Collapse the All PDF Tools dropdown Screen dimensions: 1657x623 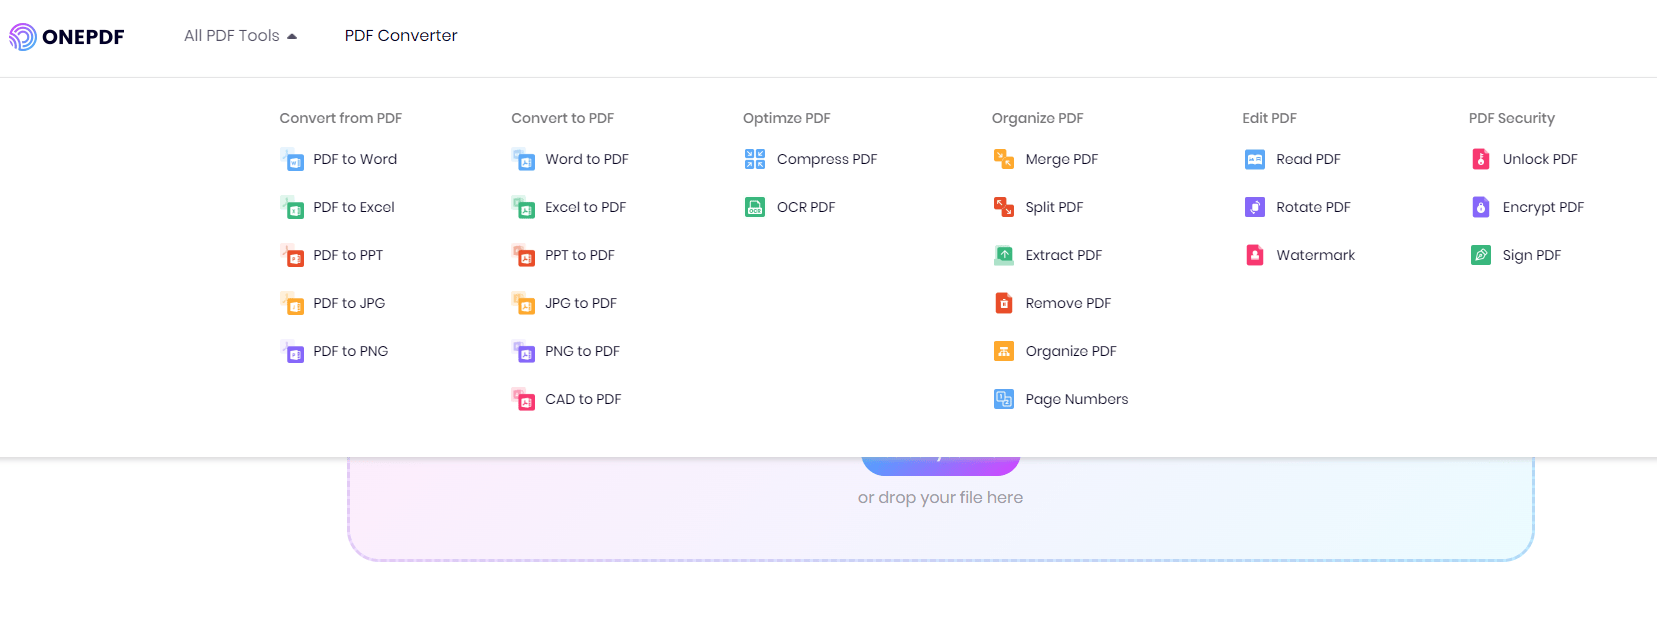(240, 36)
